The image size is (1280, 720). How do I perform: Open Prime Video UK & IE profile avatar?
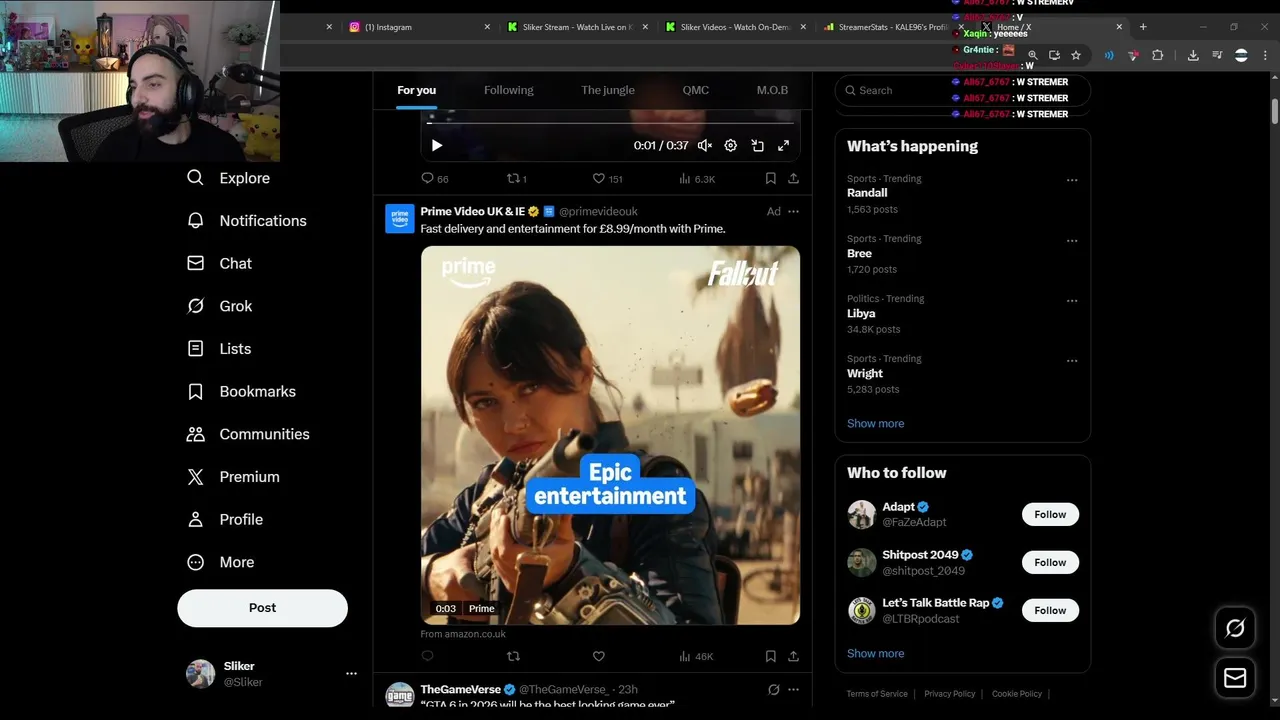tap(400, 219)
